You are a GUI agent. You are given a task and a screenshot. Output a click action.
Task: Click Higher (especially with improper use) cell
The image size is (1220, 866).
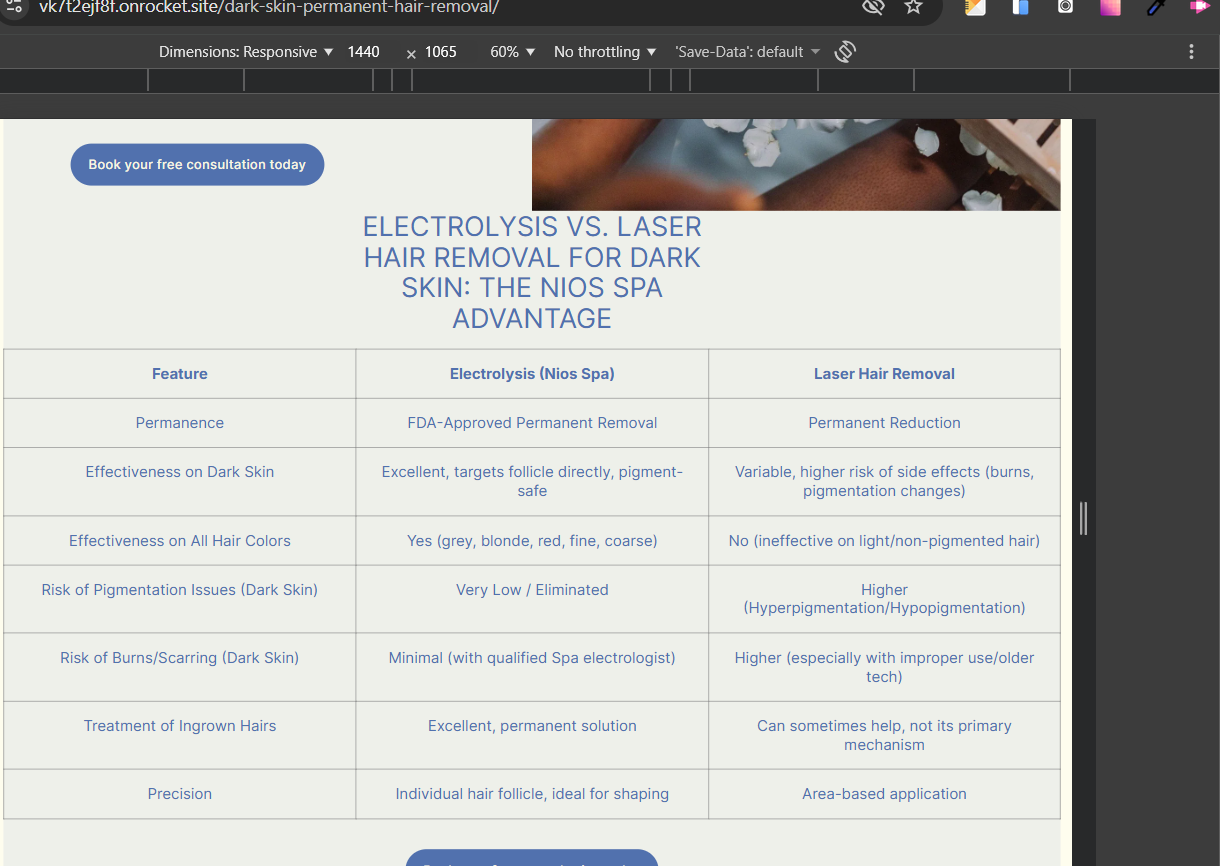(x=884, y=667)
